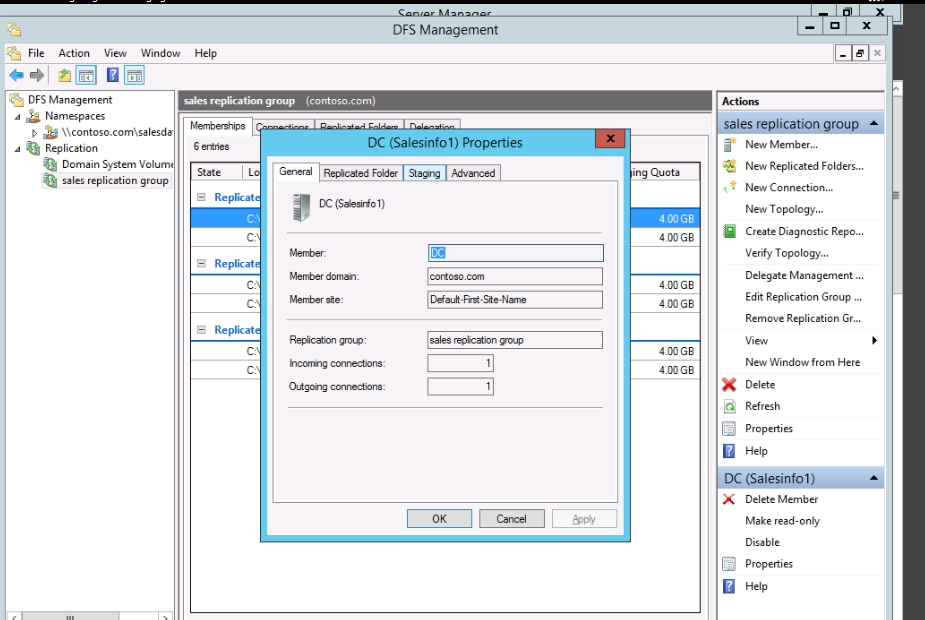Collapse the DC (Salesinfo1) actions section
The height and width of the screenshot is (620, 925).
coord(875,478)
